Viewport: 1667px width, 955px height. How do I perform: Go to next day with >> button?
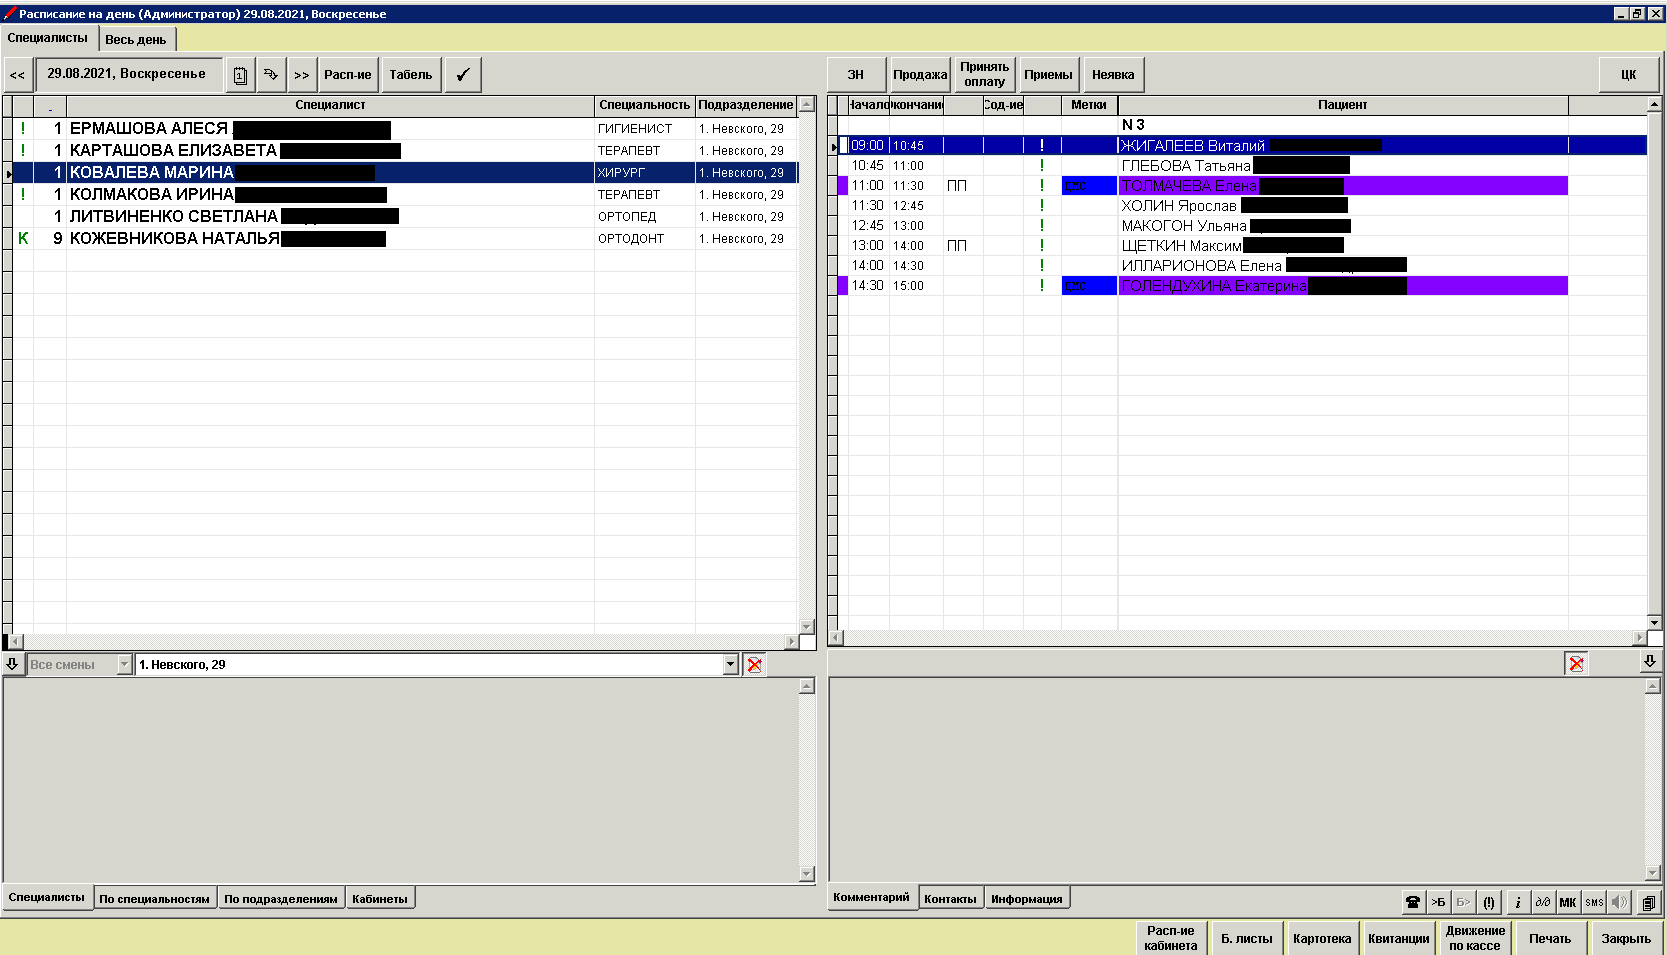(x=301, y=75)
